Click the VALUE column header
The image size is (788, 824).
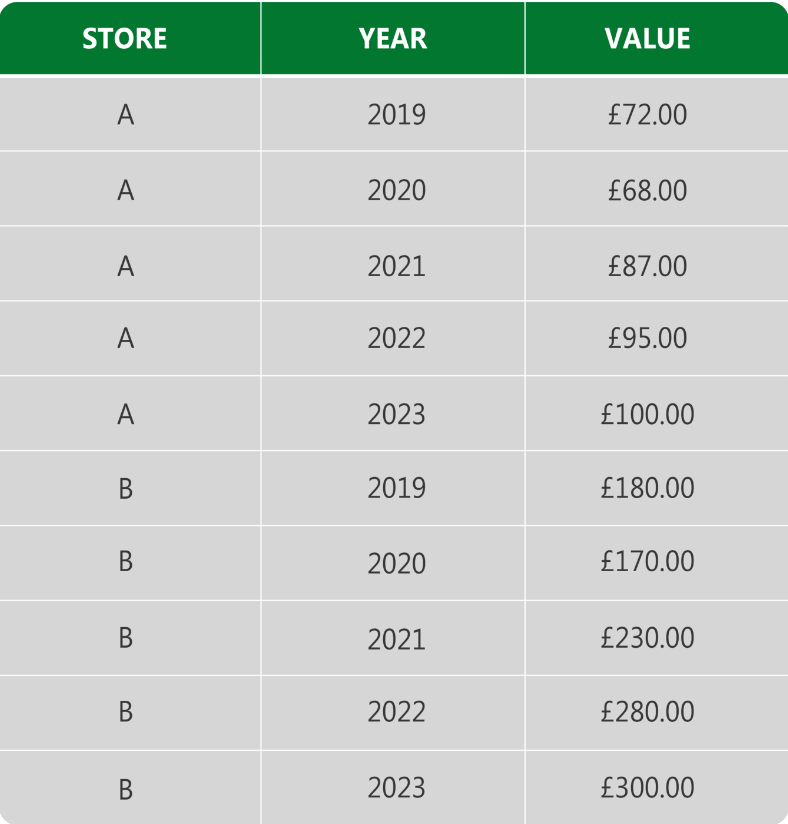click(647, 39)
